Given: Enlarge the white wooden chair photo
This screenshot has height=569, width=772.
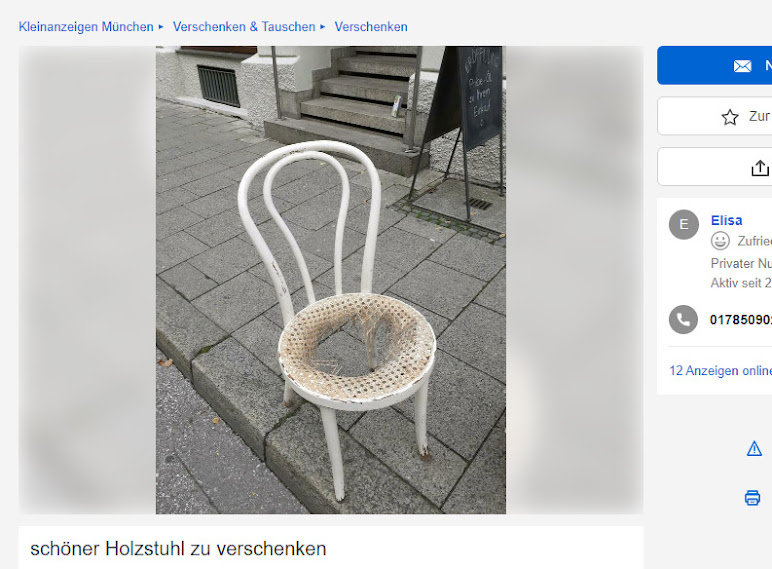Looking at the screenshot, I should point(331,280).
